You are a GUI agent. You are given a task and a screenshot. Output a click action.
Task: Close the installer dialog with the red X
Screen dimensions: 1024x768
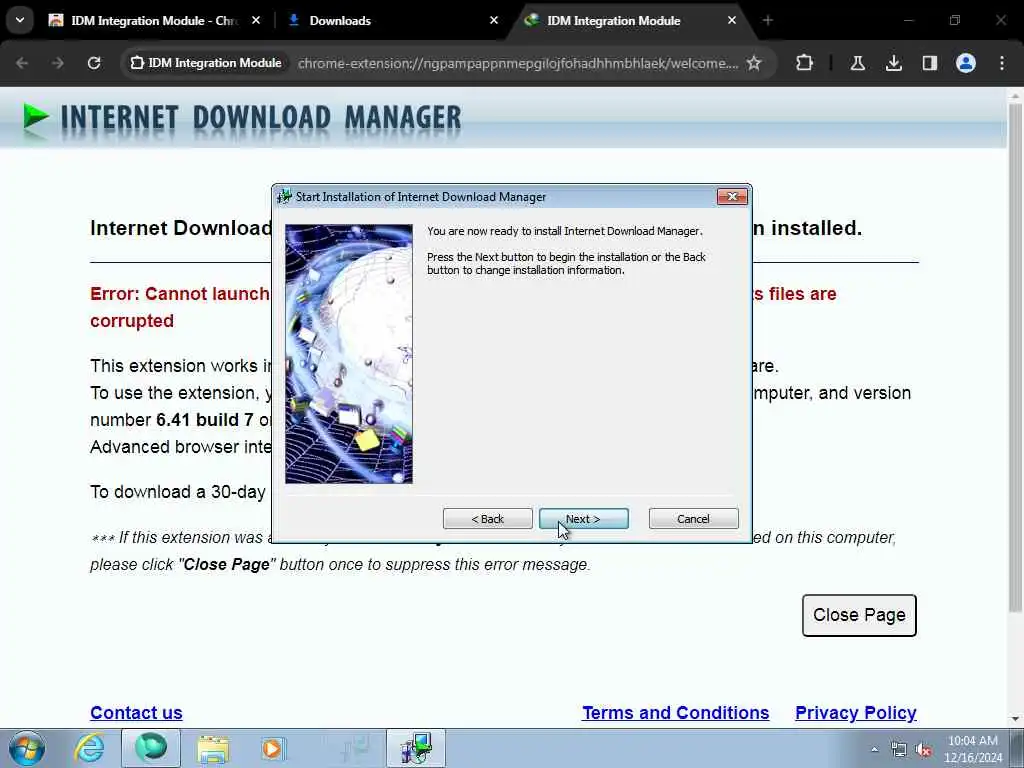[731, 197]
